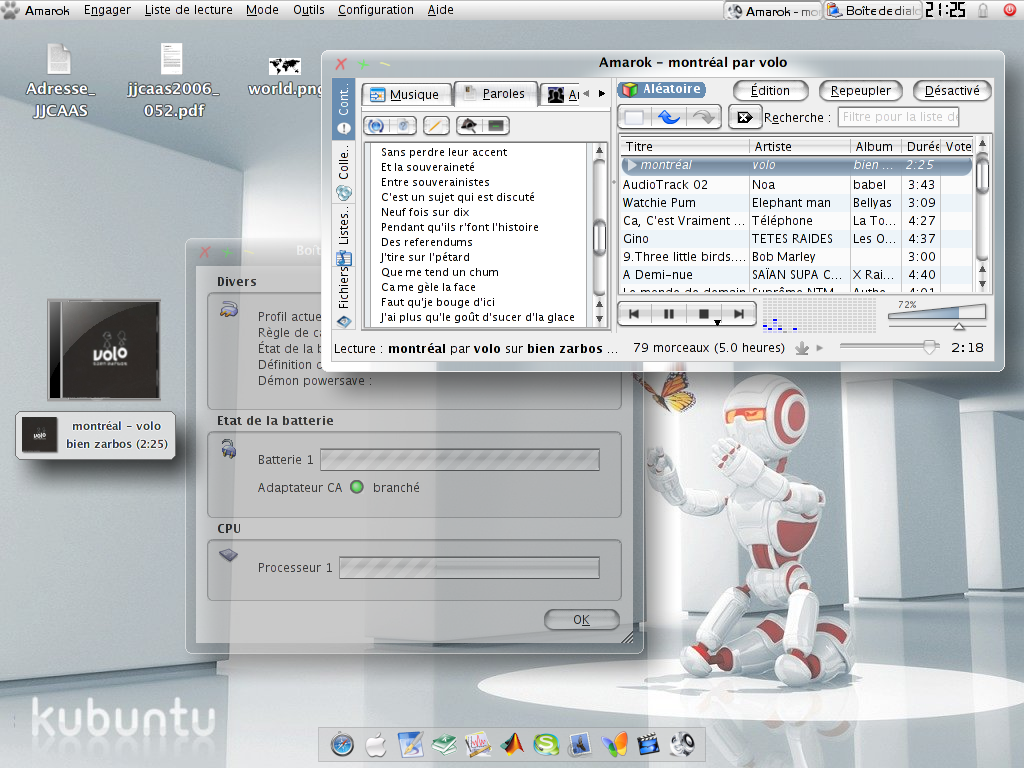
Task: Open the Liste de lecture menu
Action: tap(189, 10)
